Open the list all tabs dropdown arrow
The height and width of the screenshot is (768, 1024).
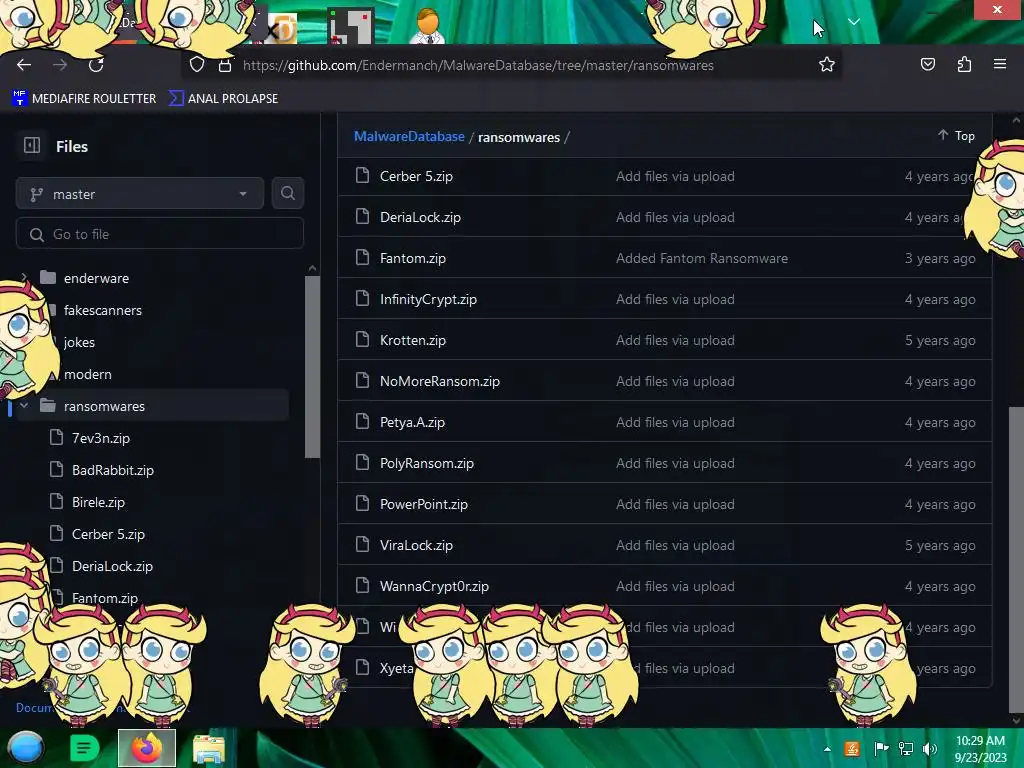click(x=854, y=22)
